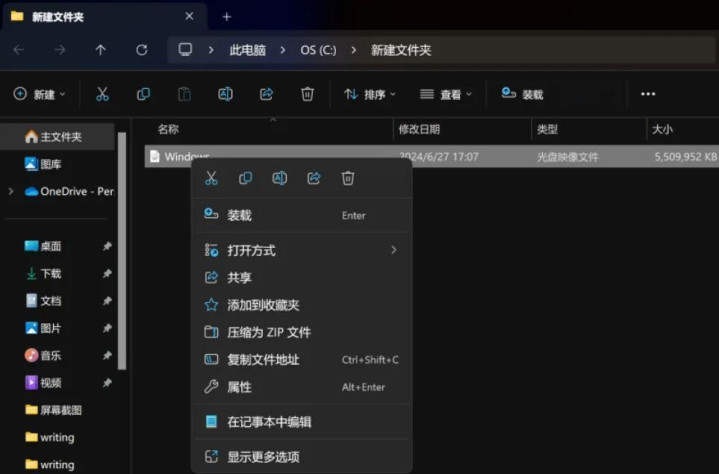The image size is (719, 474).
Task: Open the 查看 view dropdown
Action: (x=445, y=94)
